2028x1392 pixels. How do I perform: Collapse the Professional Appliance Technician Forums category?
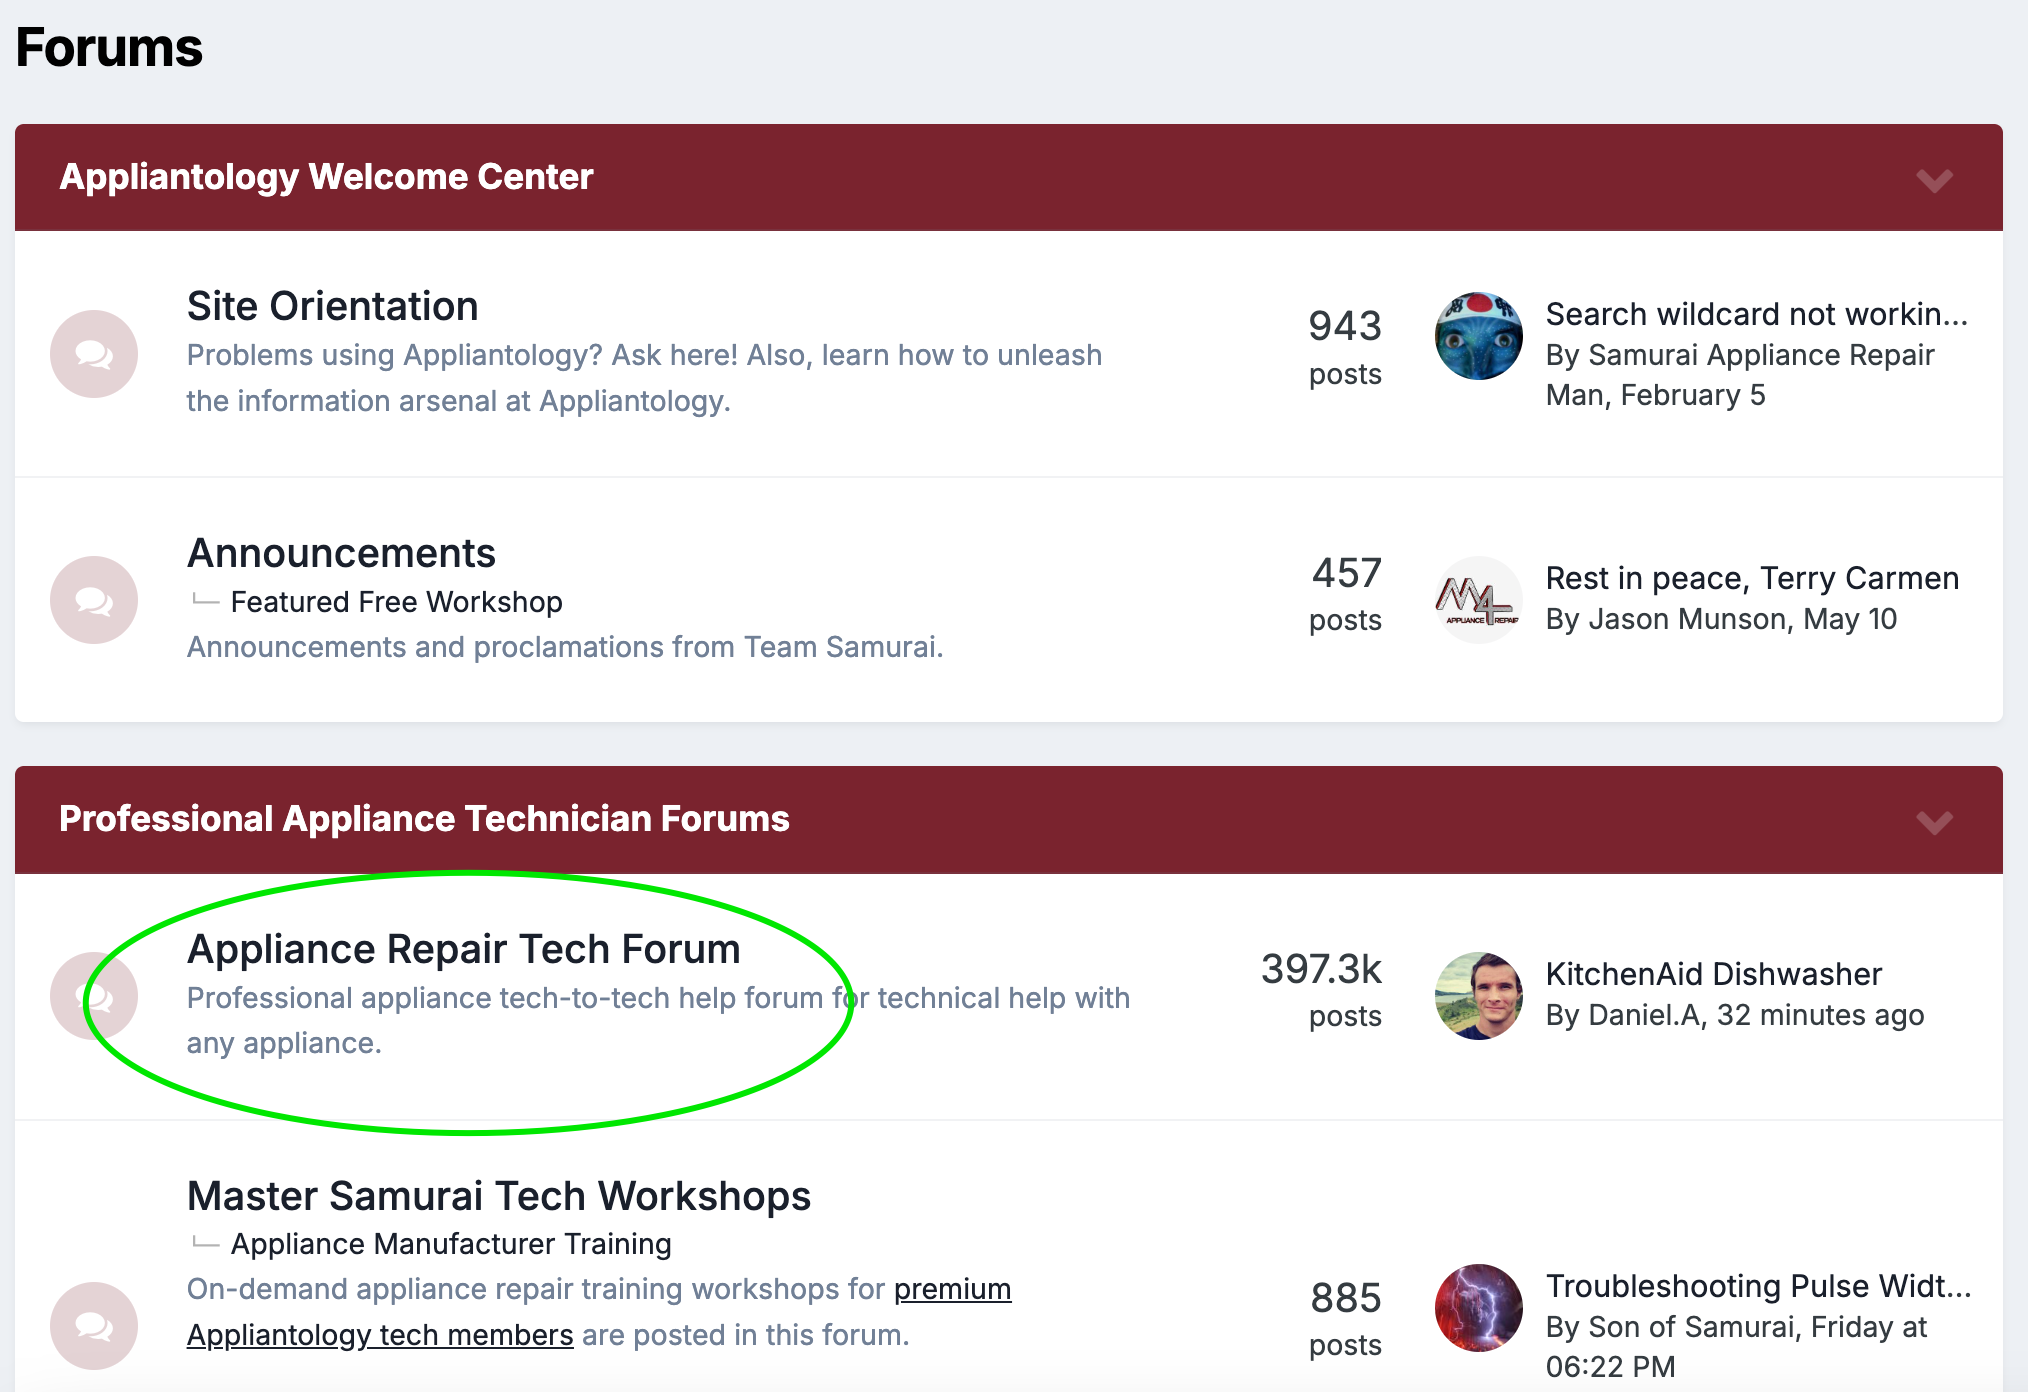(1934, 822)
